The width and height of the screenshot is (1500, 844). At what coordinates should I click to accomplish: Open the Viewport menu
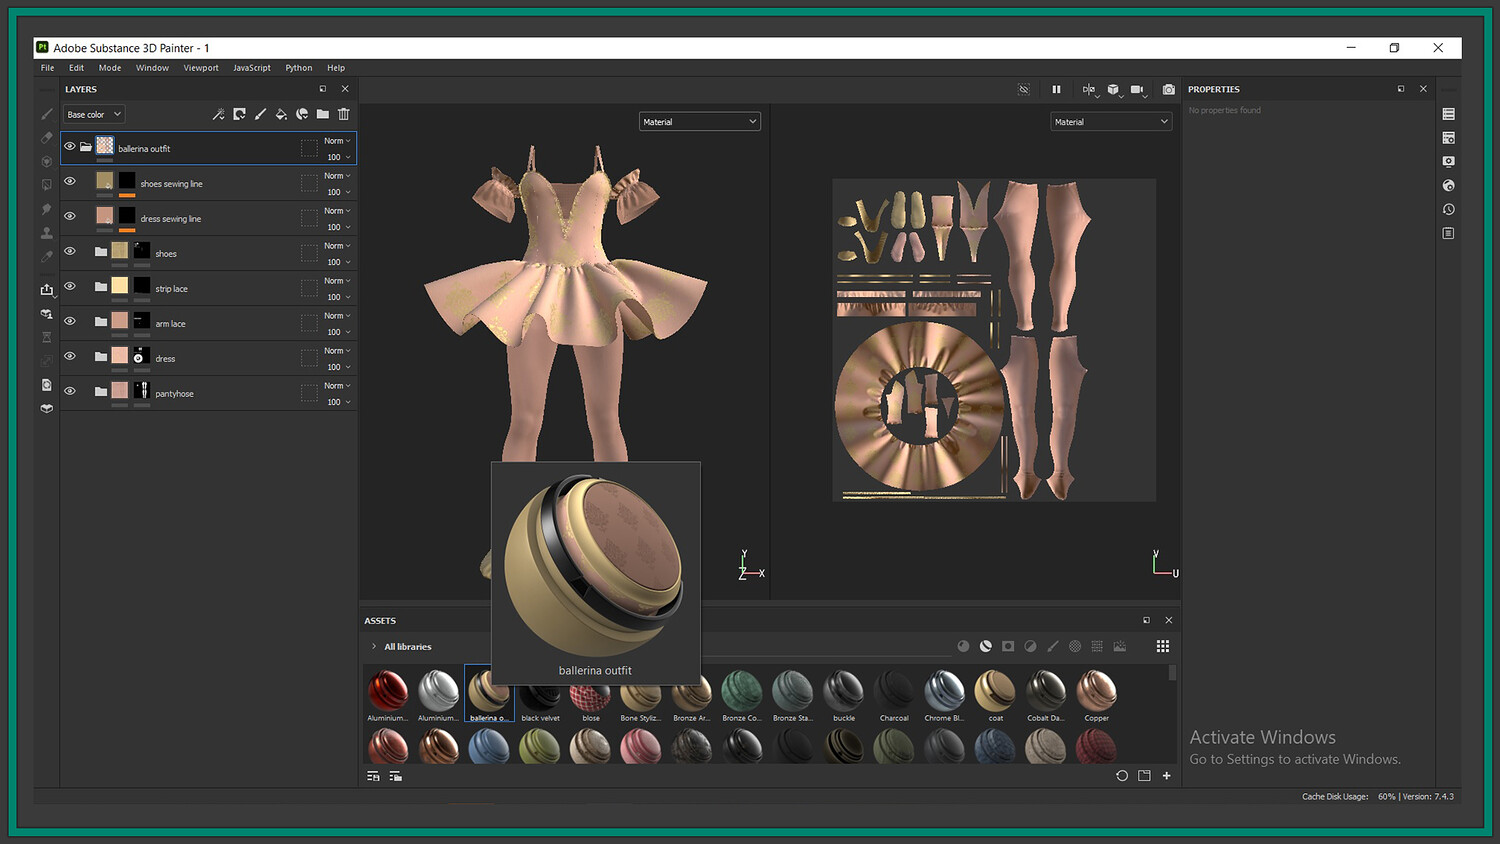click(x=200, y=68)
